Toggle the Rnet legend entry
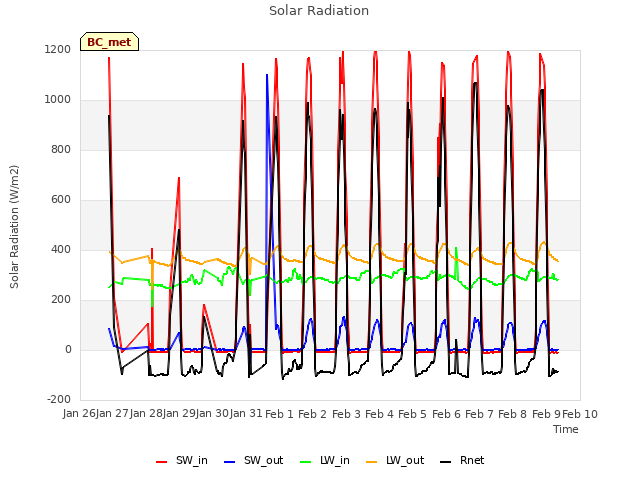The height and width of the screenshot is (480, 640). point(462,460)
